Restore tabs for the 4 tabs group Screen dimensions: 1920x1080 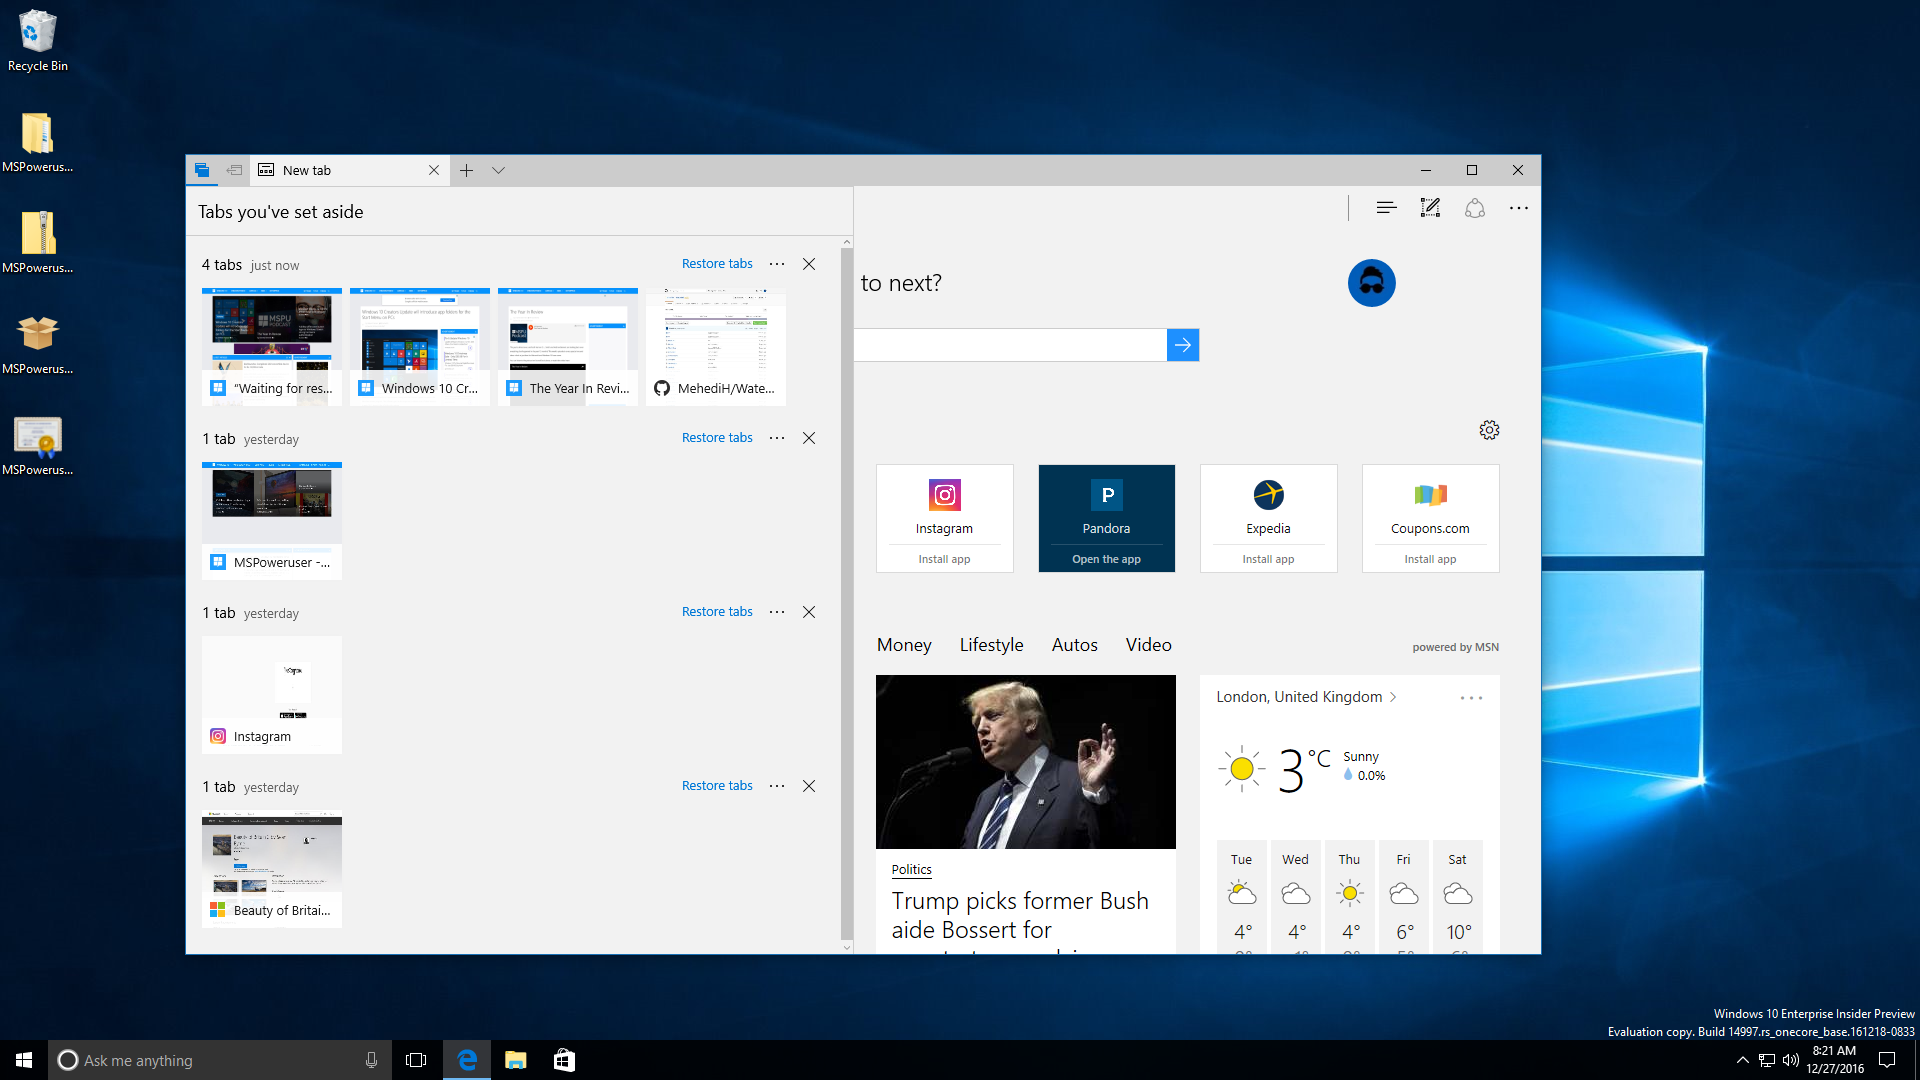coord(717,264)
